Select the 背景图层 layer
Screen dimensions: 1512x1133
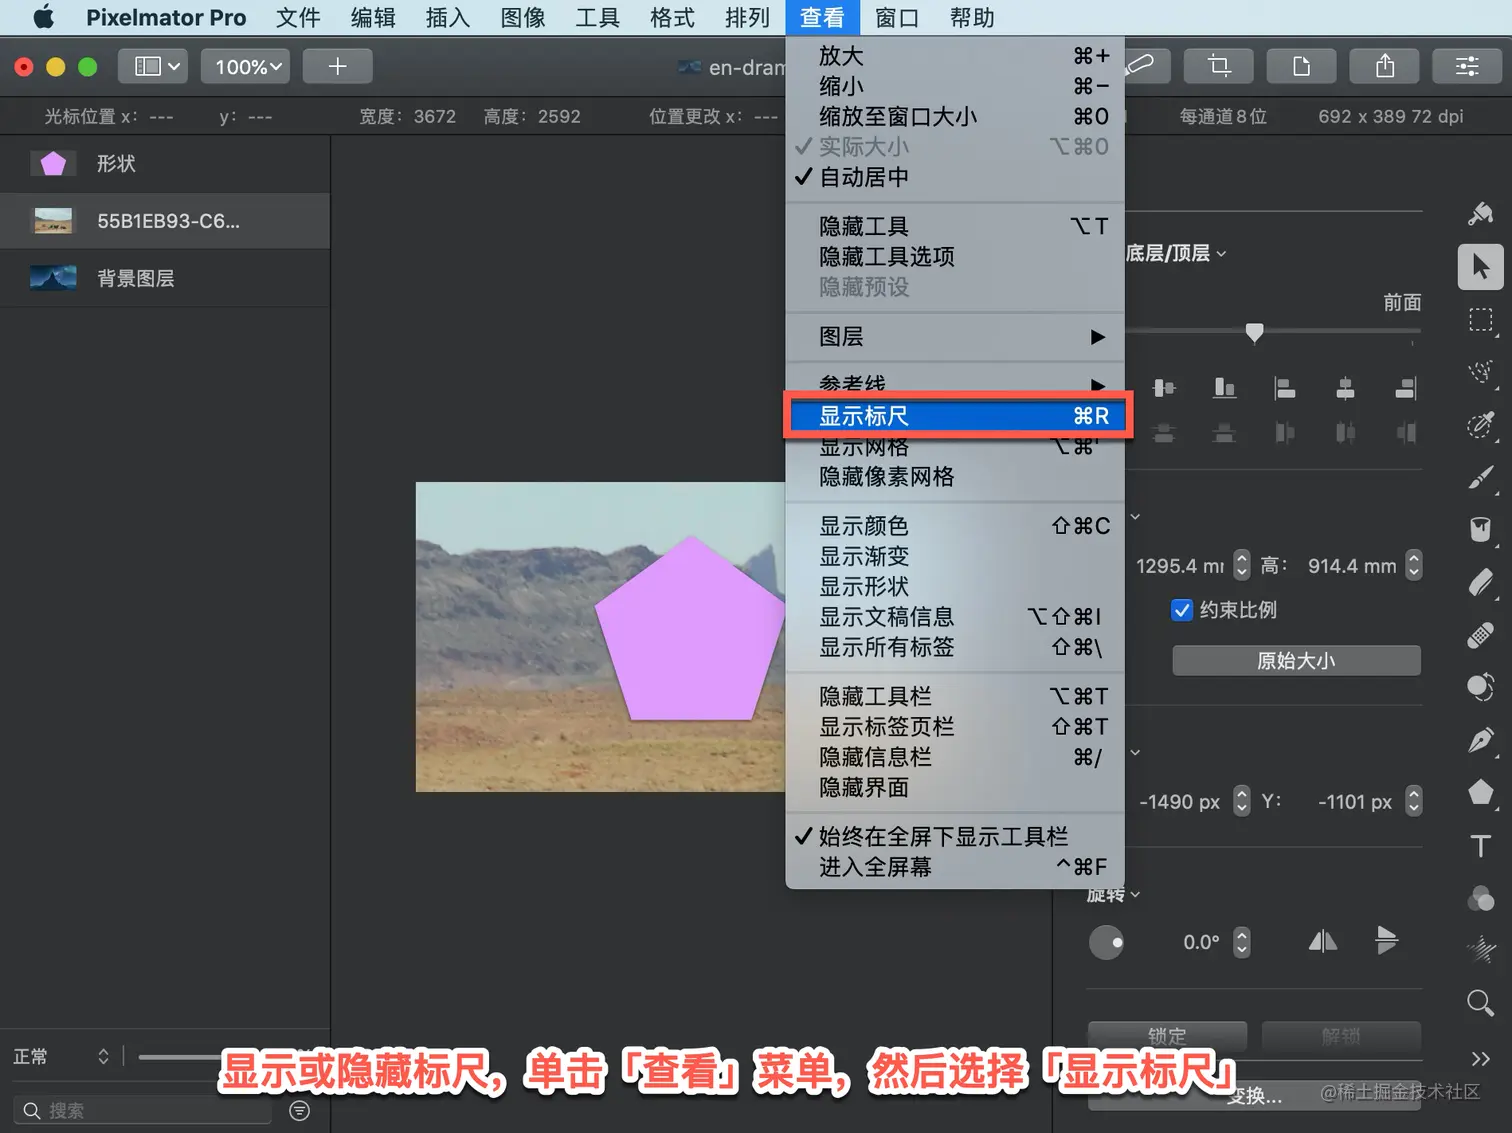pos(165,278)
